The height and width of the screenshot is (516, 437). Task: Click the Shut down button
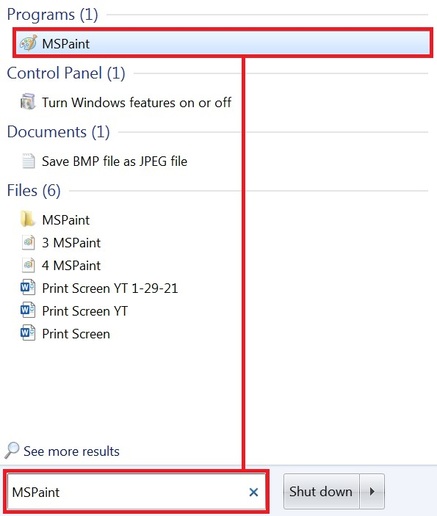point(321,491)
